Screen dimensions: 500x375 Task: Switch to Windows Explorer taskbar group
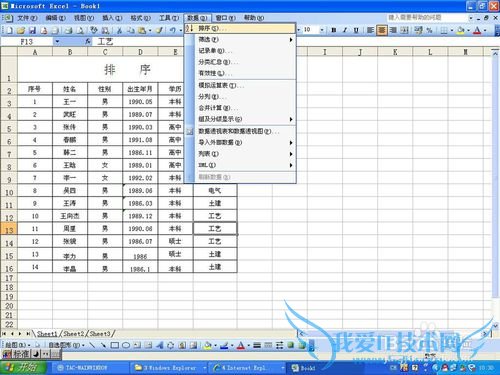click(x=170, y=368)
